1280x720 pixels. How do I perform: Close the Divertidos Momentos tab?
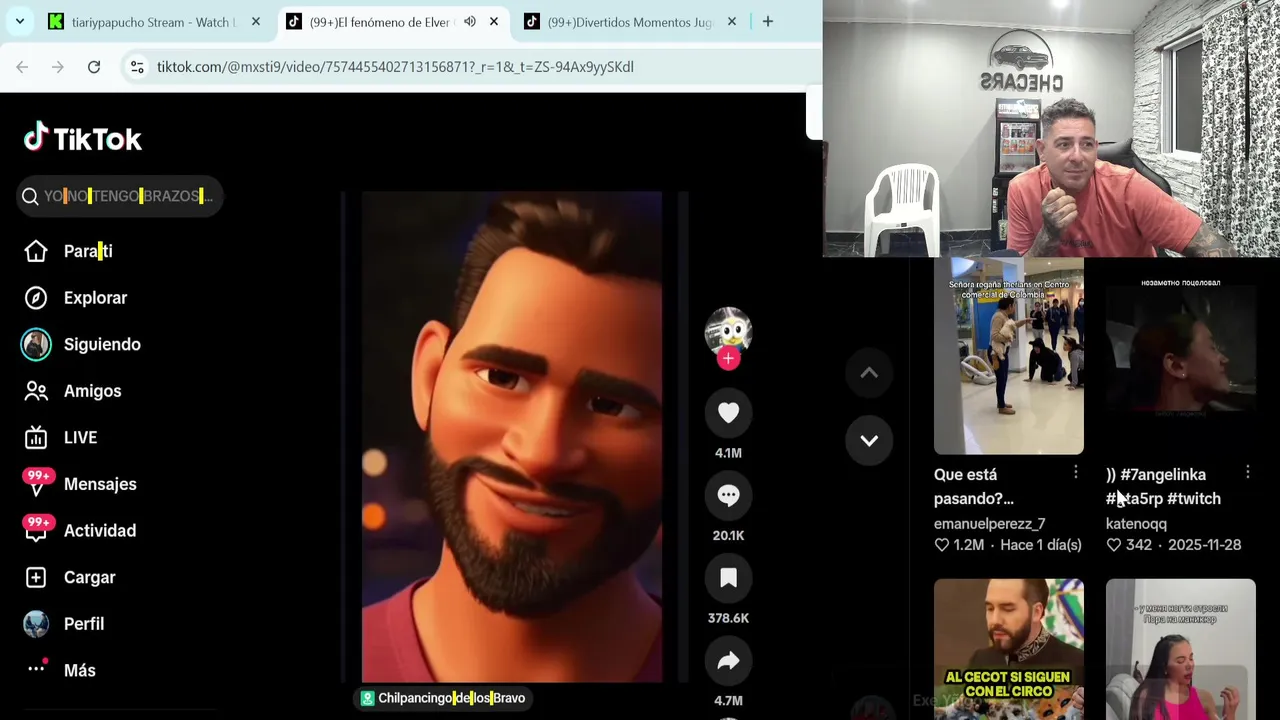[x=732, y=22]
